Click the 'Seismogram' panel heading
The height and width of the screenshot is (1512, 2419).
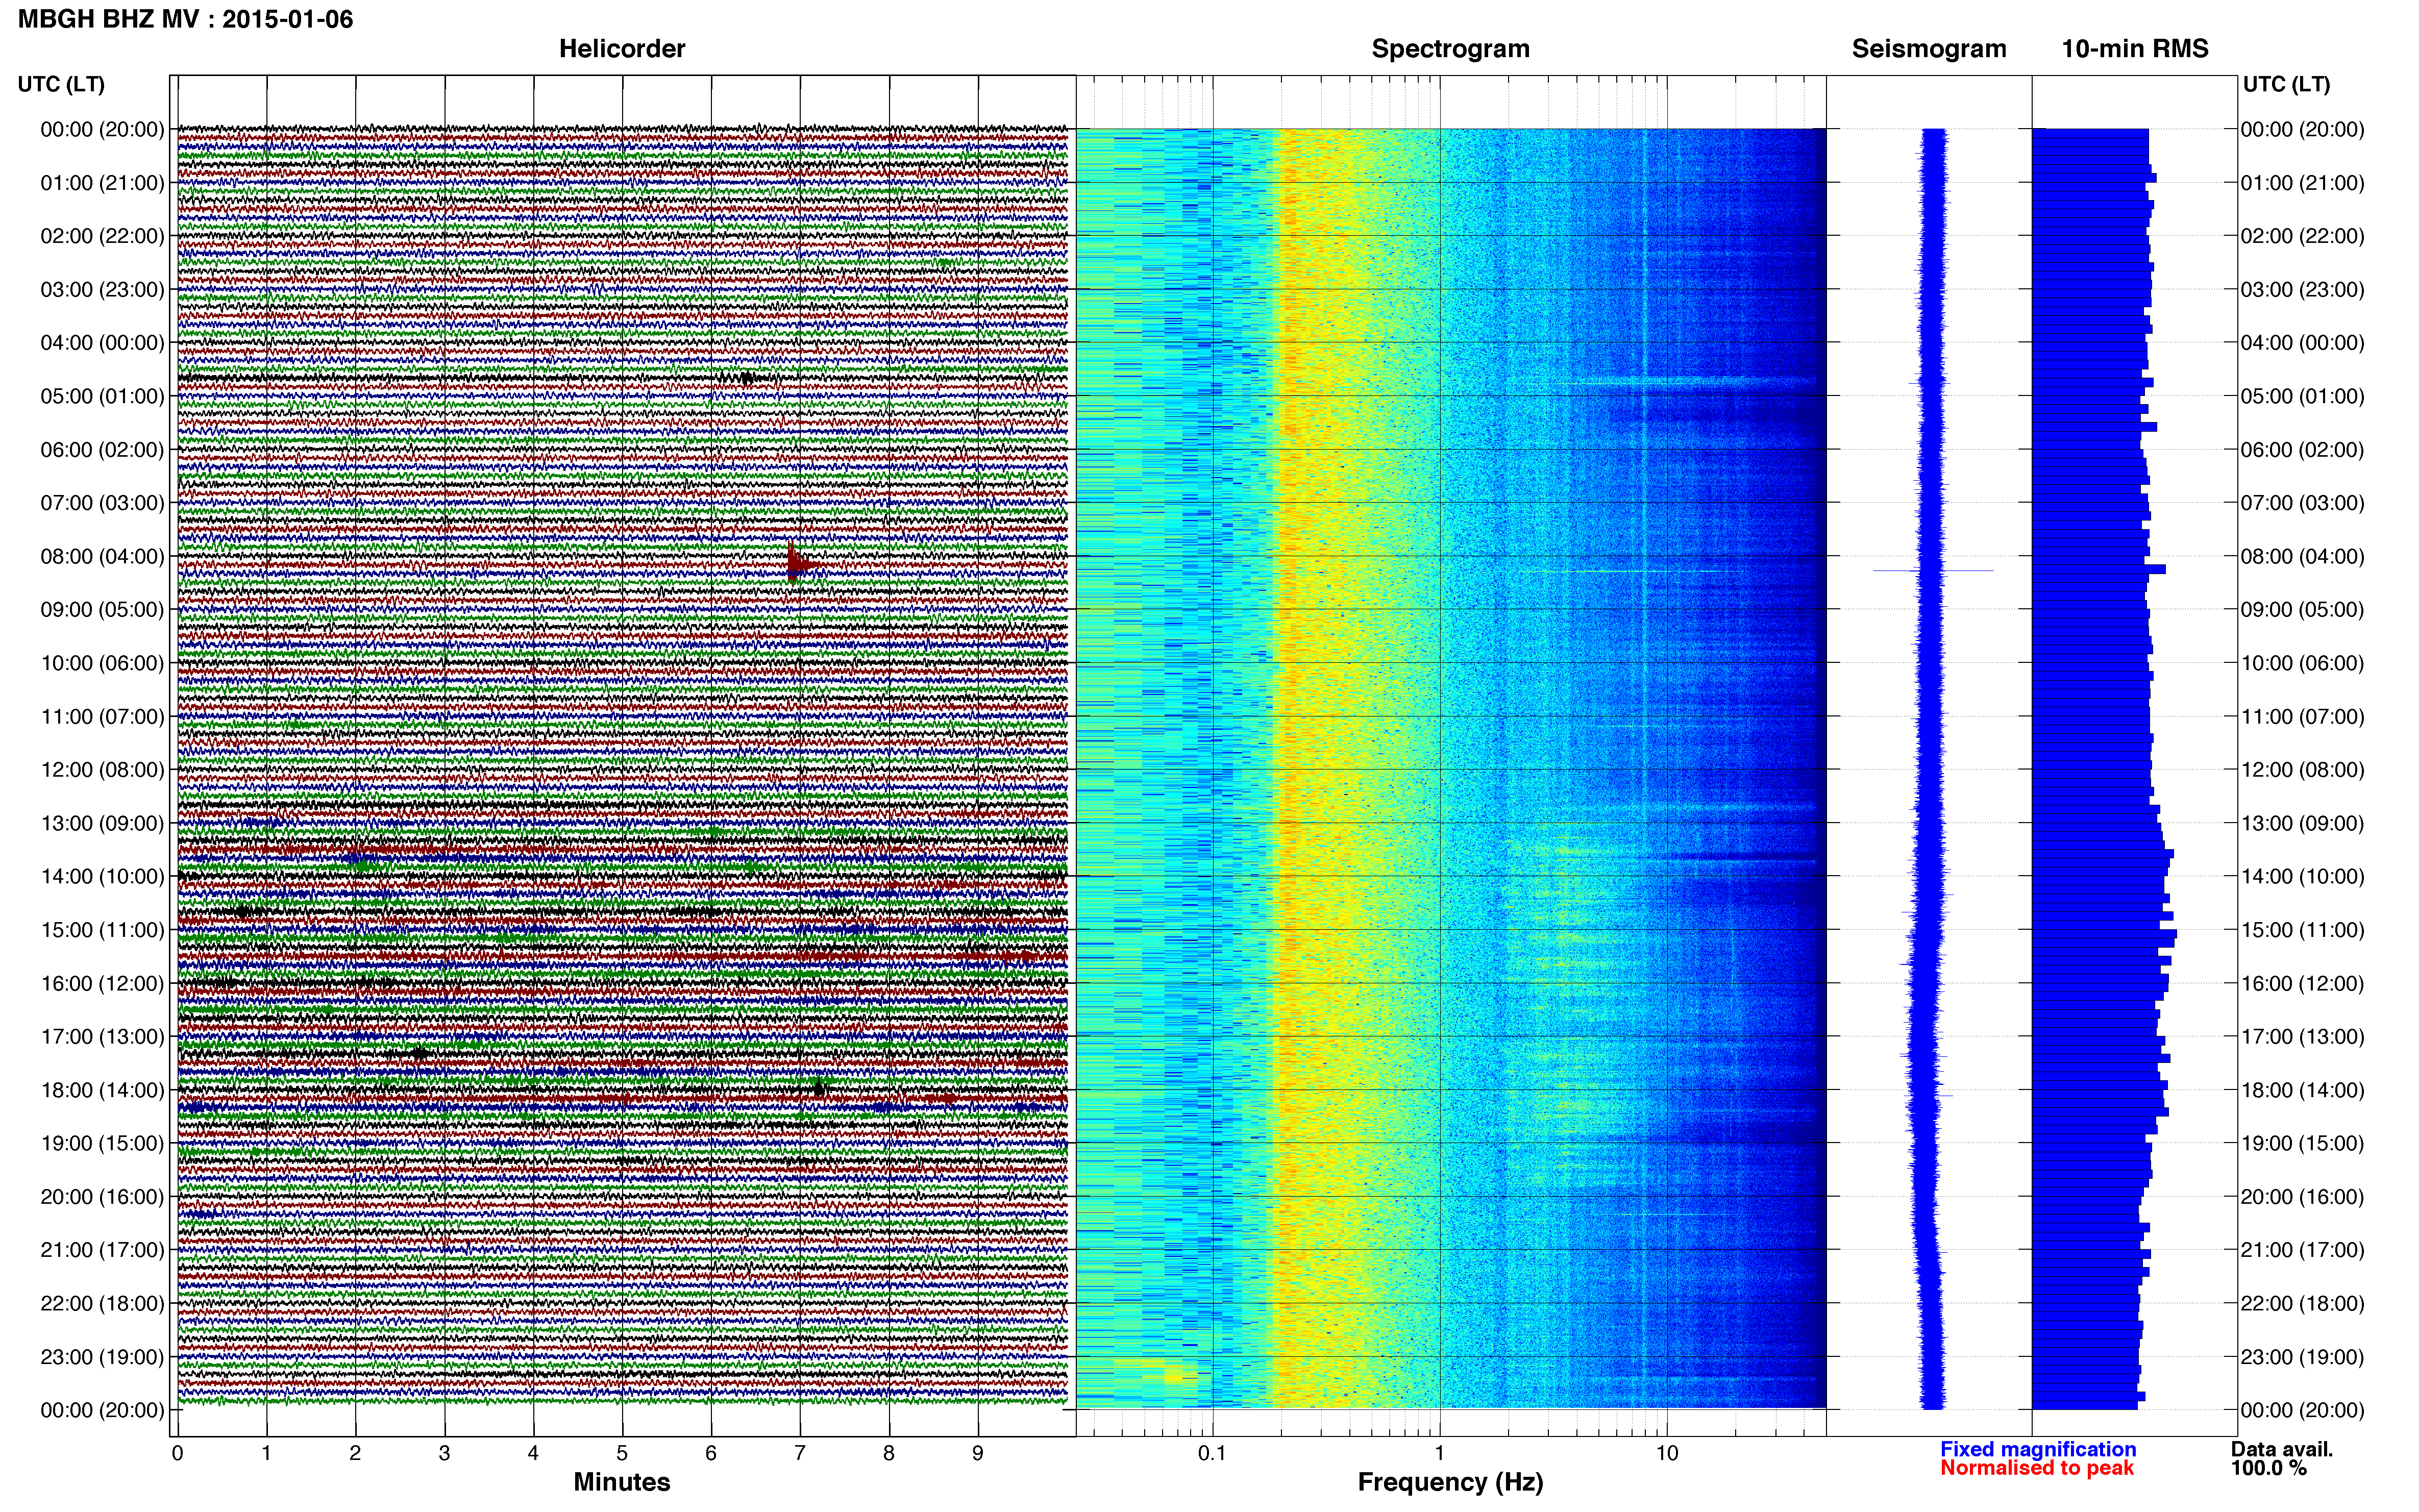pos(1929,48)
